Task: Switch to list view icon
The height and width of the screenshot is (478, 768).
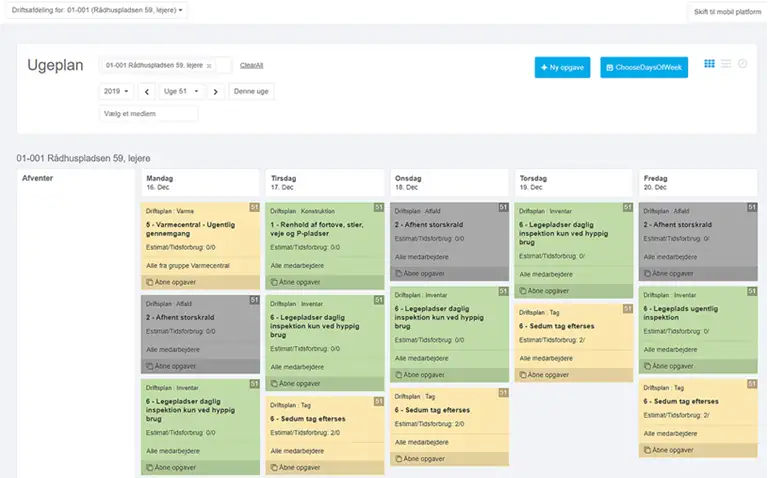Action: [726, 64]
